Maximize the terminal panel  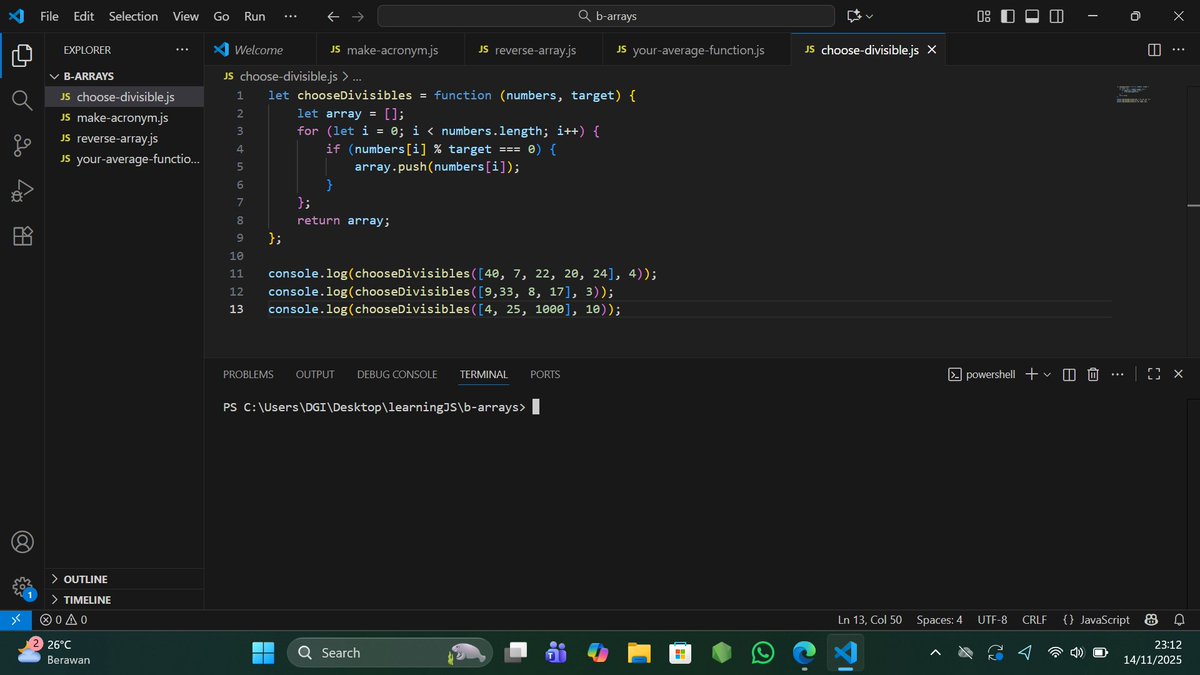click(1154, 373)
